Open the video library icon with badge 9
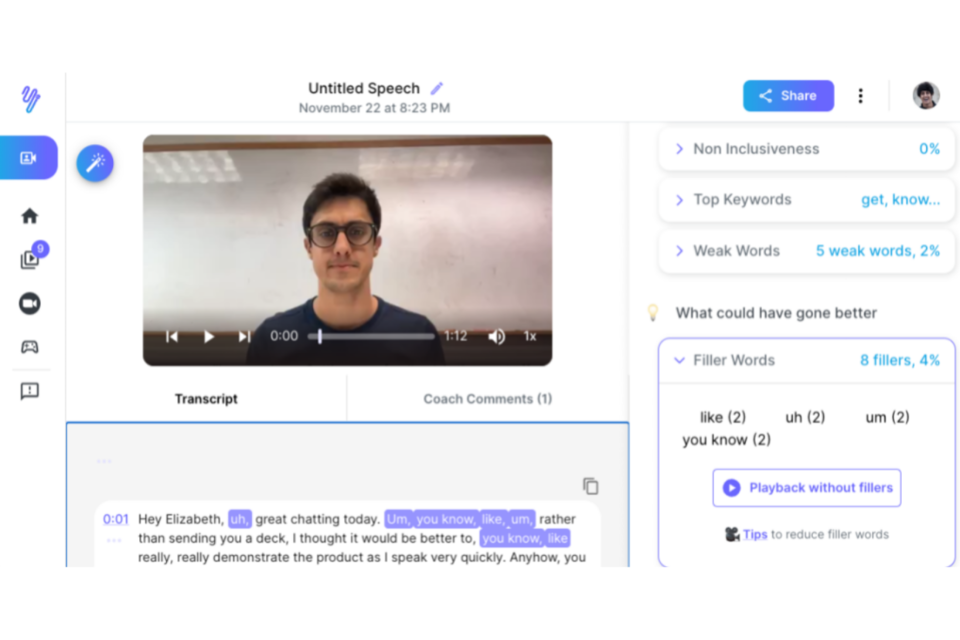This screenshot has height=640, width=960. pos(30,259)
